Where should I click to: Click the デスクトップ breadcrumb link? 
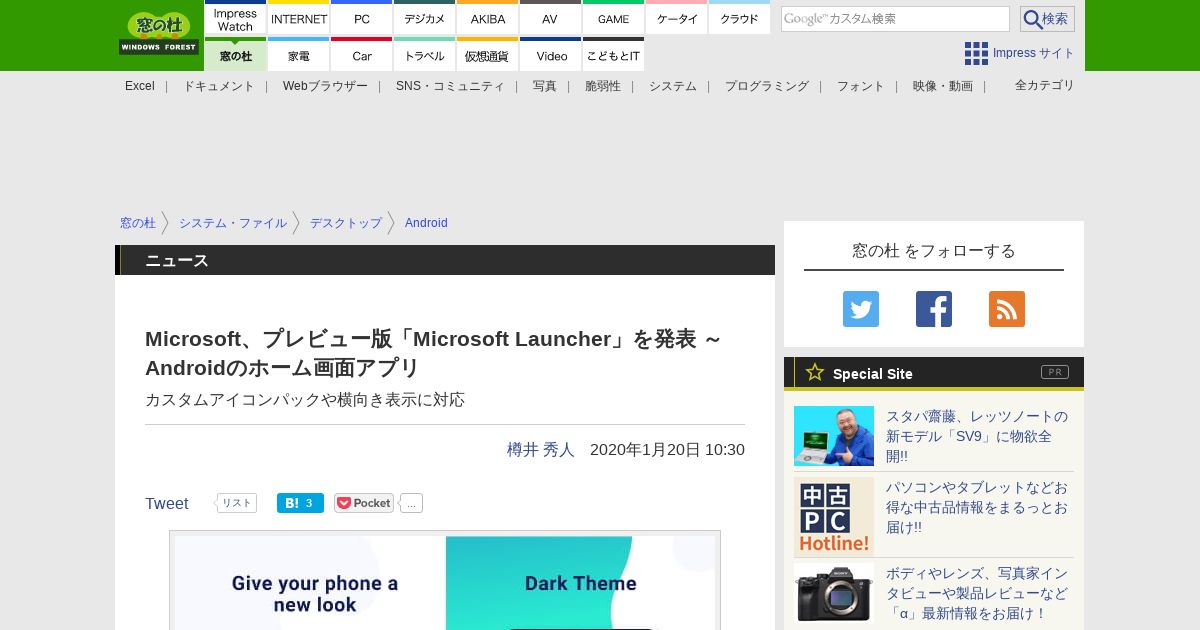tap(346, 223)
